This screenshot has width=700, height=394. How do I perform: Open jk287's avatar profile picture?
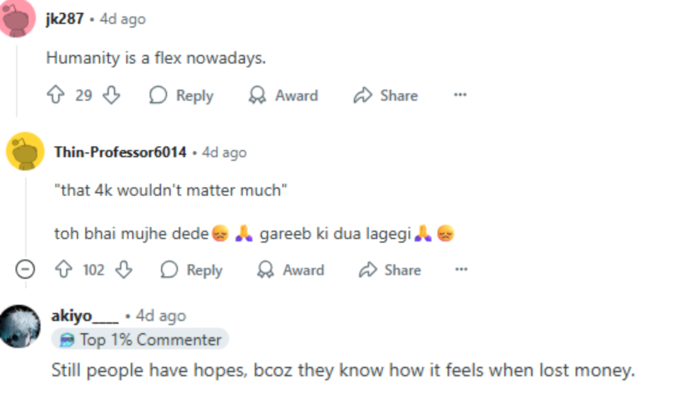(x=17, y=19)
